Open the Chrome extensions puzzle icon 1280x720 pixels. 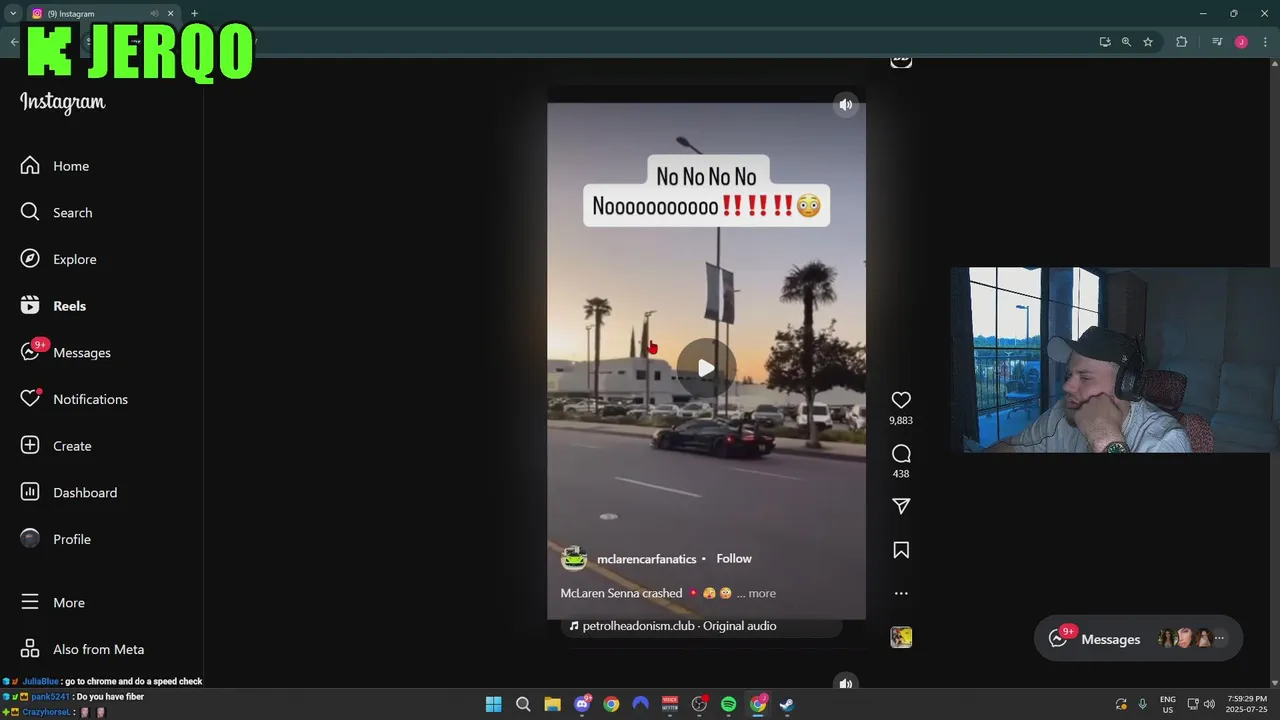click(1182, 42)
